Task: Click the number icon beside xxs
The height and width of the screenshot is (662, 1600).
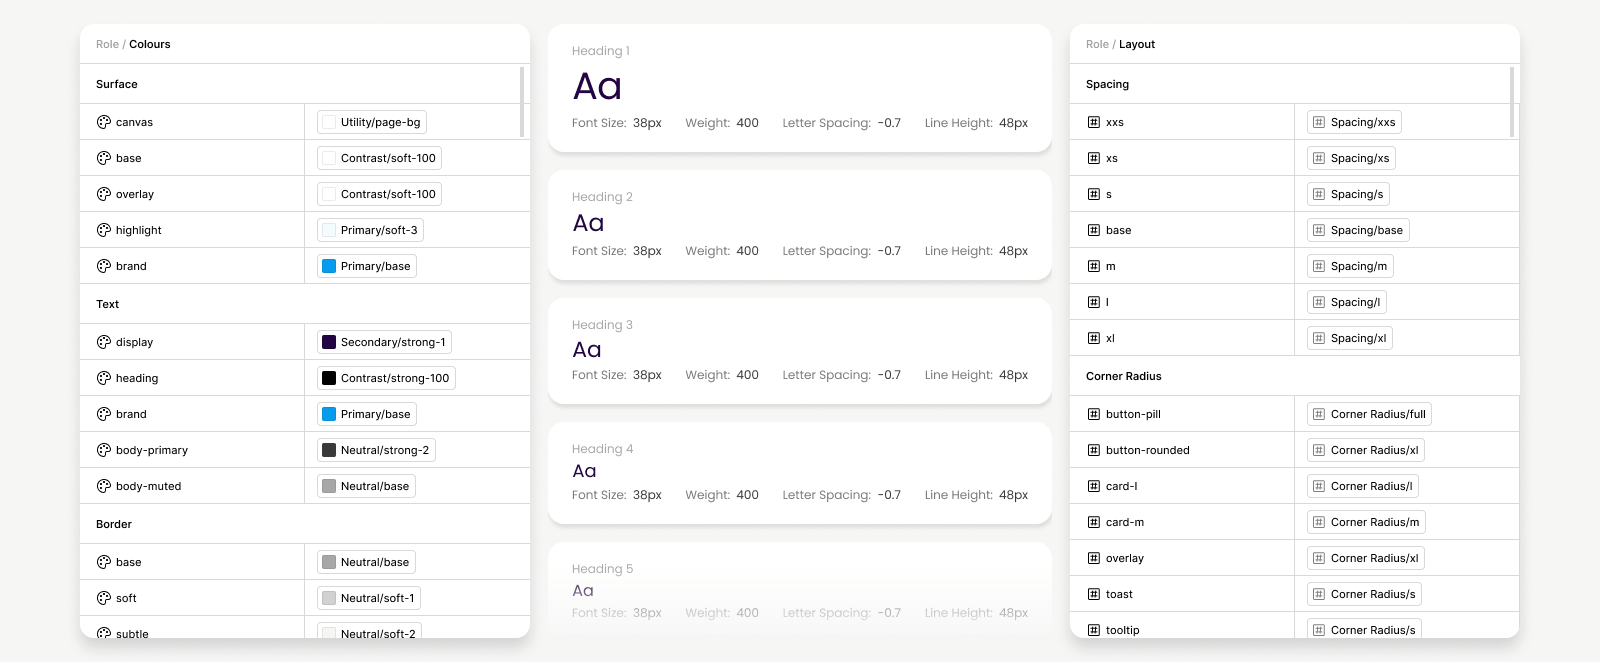Action: 1093,122
